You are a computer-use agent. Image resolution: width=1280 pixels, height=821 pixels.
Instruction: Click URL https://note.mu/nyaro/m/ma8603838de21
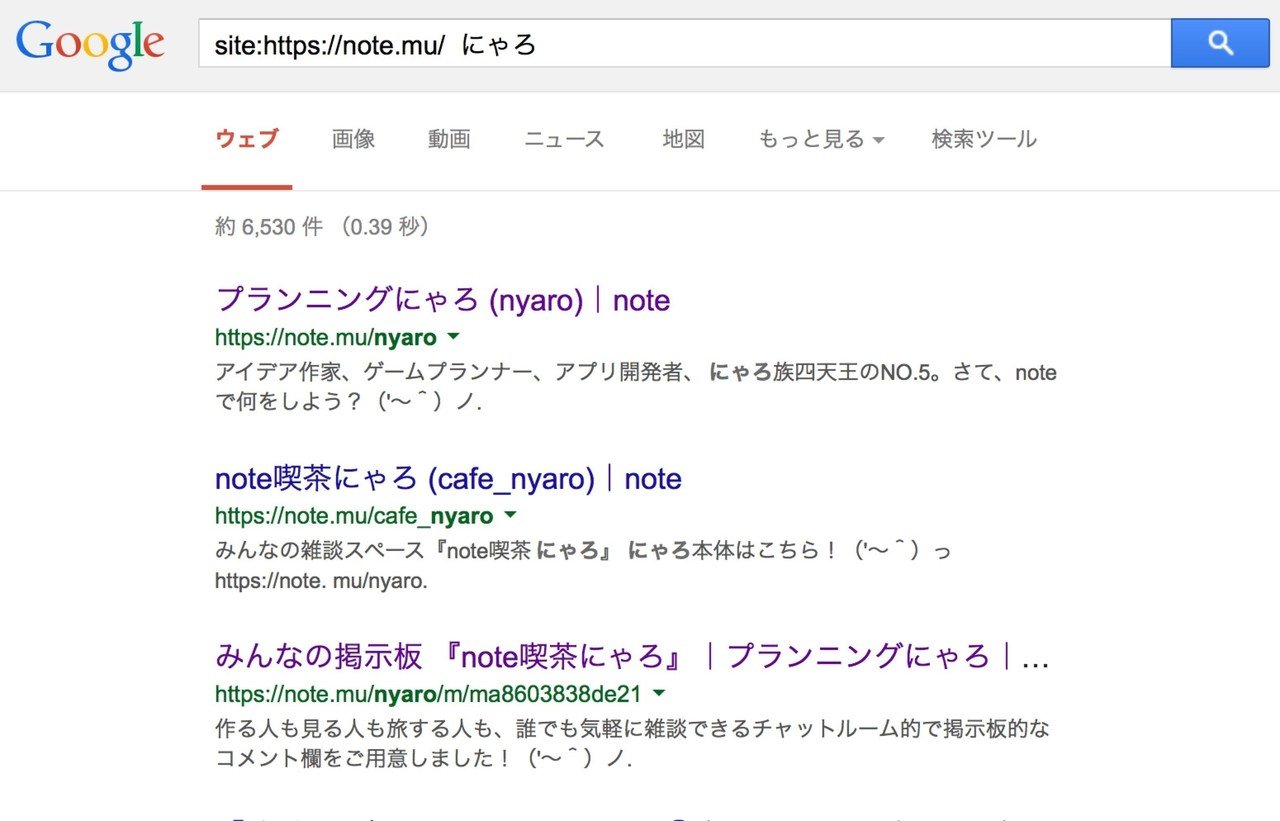point(428,694)
